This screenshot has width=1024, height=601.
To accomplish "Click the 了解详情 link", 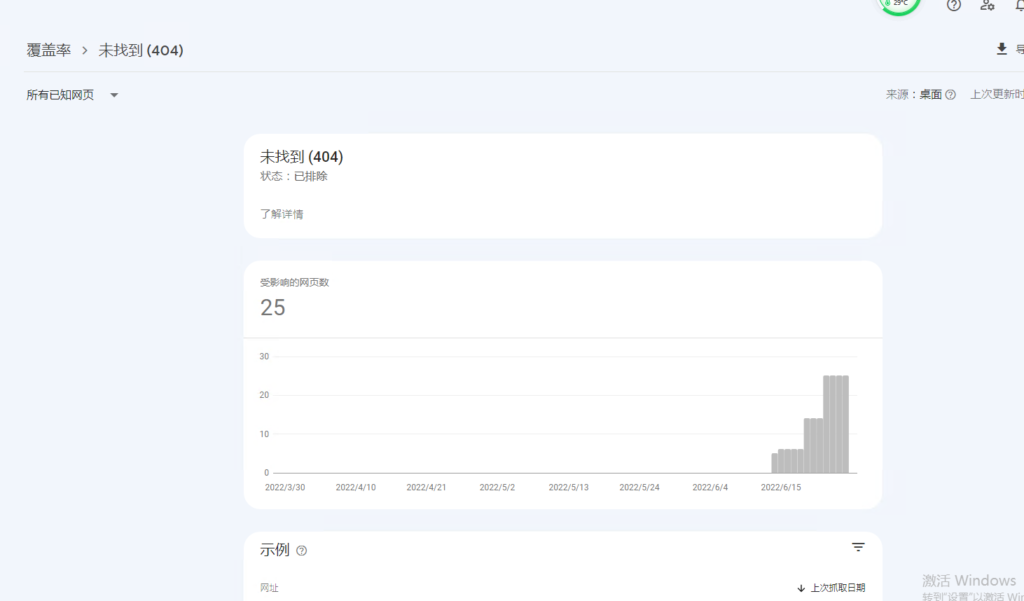I will click(281, 214).
